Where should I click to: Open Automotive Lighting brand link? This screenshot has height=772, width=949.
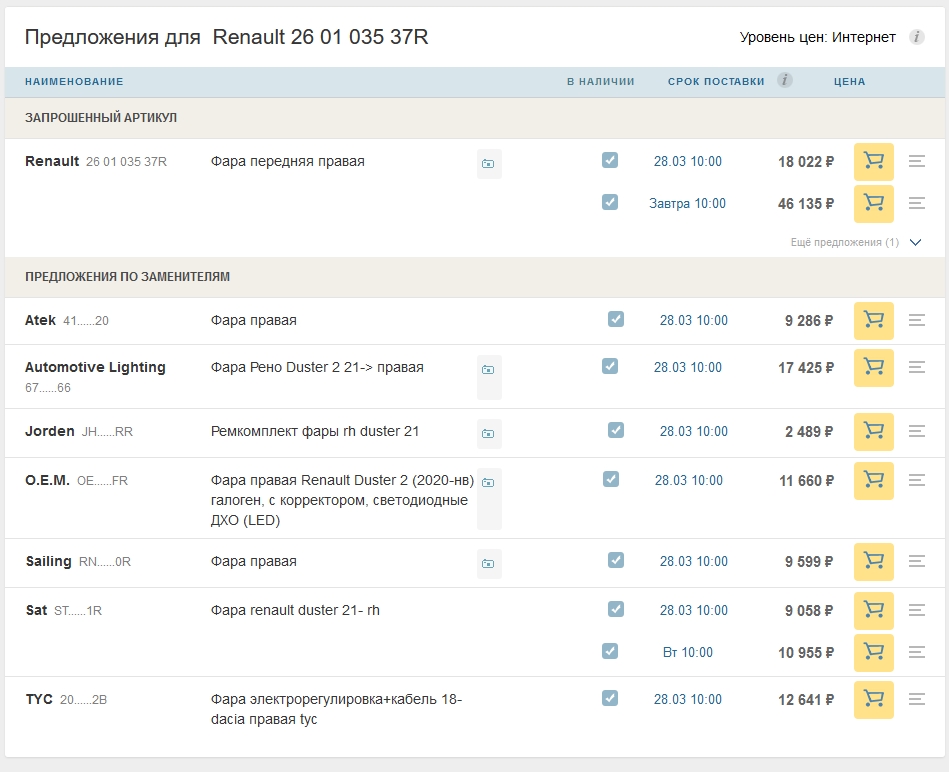[95, 367]
